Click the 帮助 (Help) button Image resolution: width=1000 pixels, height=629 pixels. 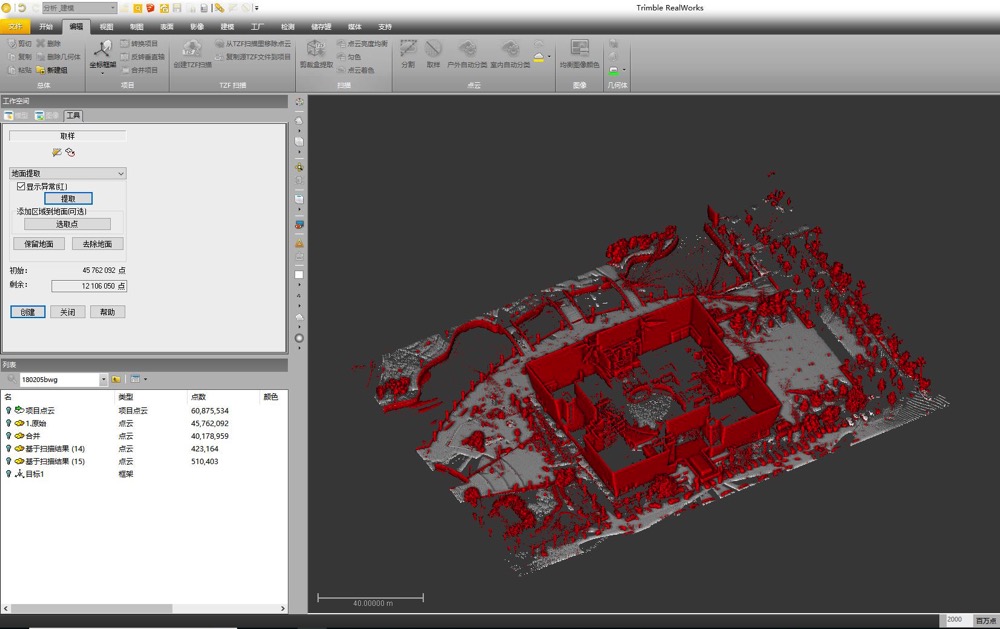pos(107,312)
